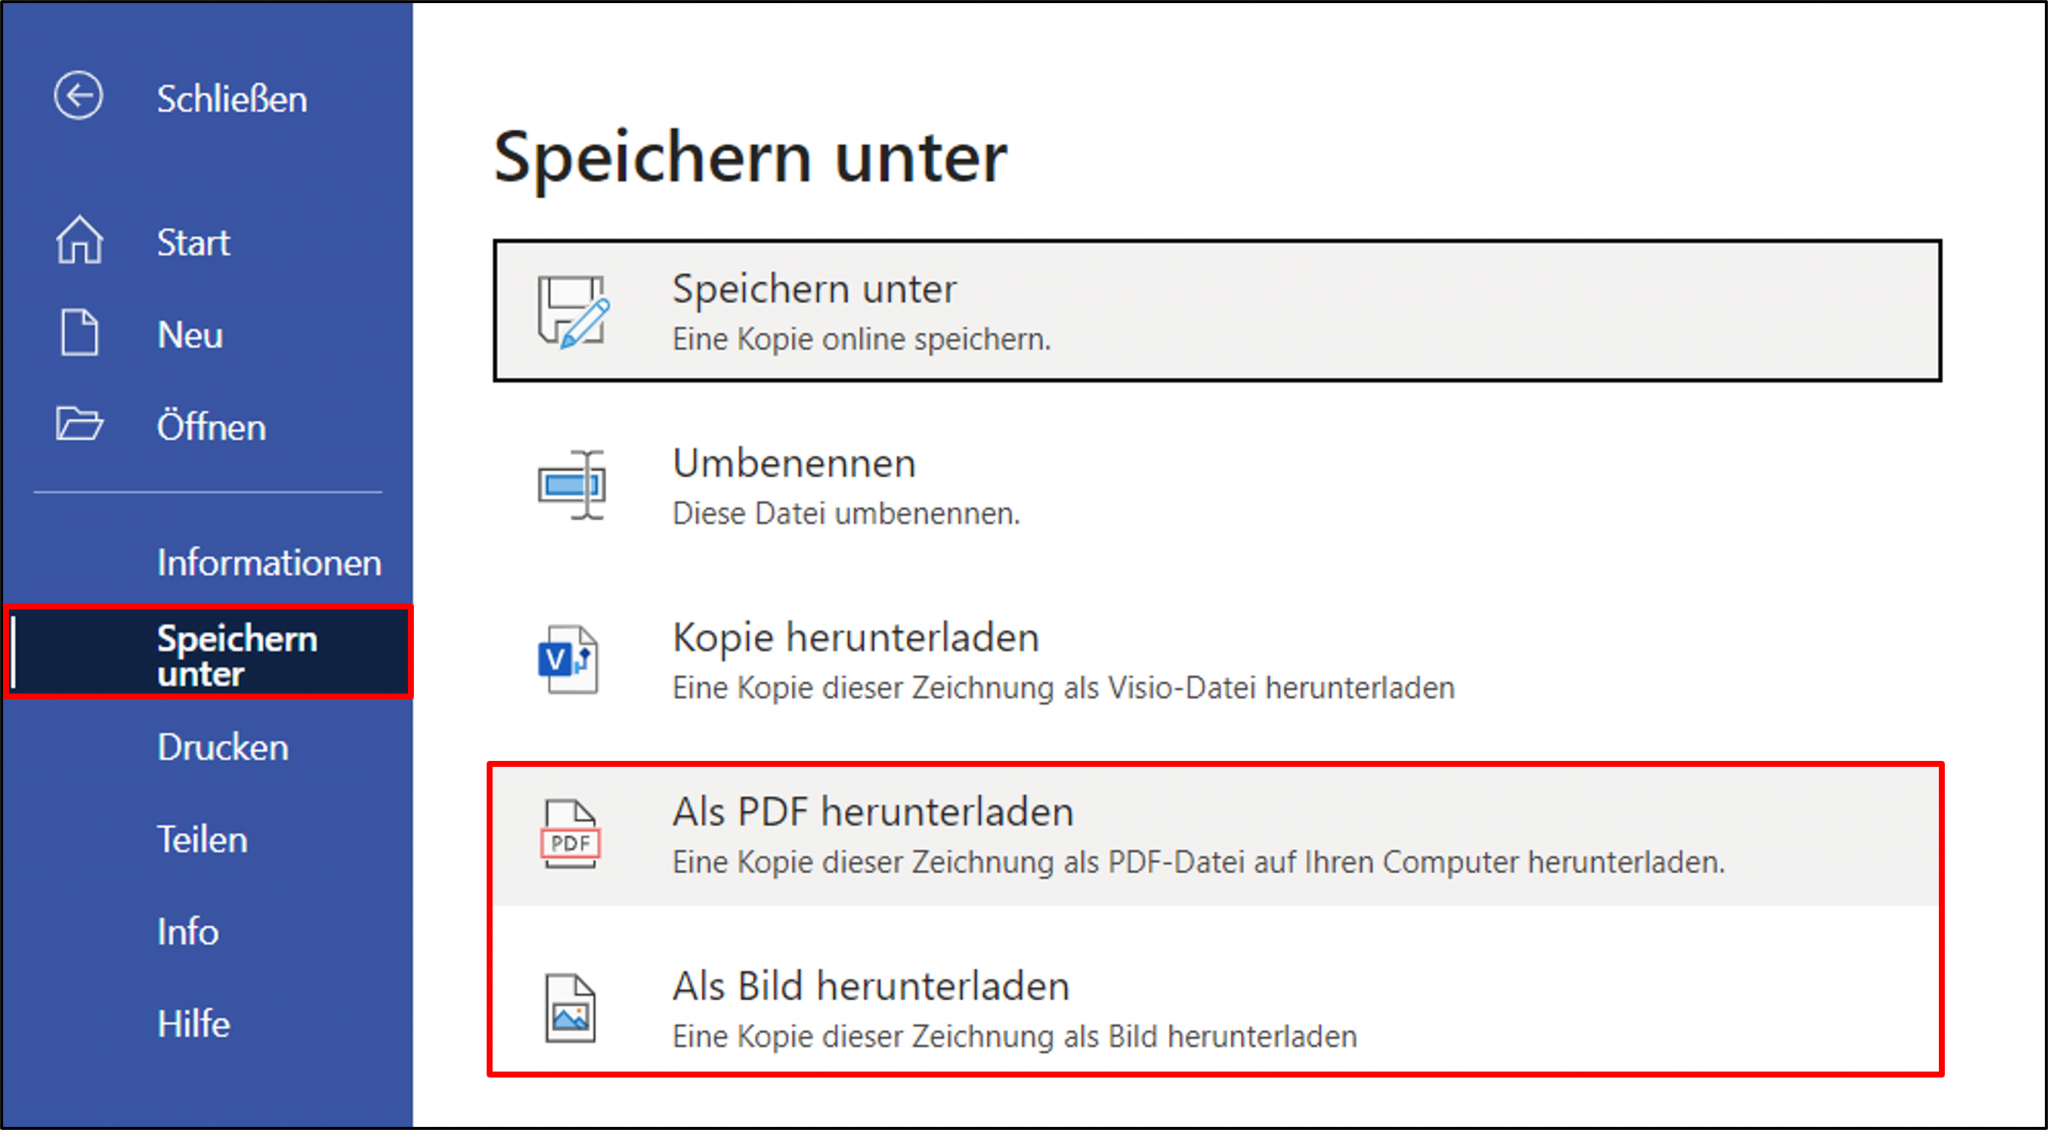Click Umbenennen to rename this file
Screen dimensions: 2048x1130
click(793, 462)
